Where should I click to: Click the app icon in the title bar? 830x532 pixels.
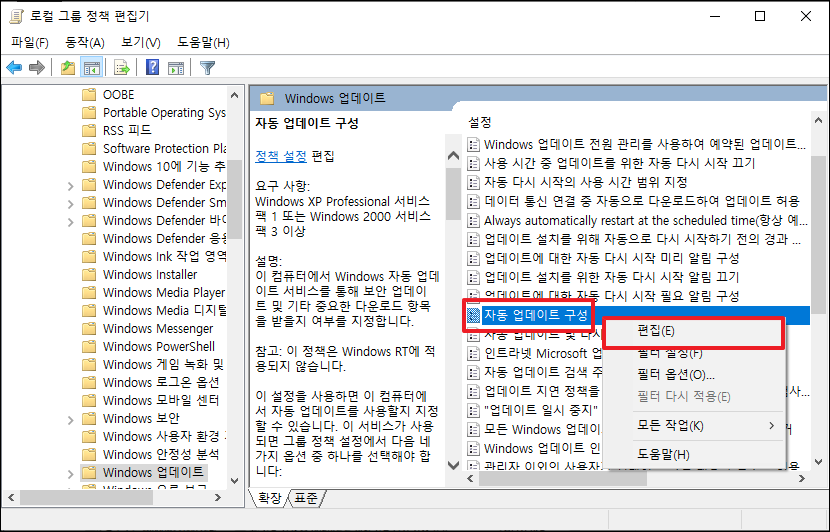point(16,16)
